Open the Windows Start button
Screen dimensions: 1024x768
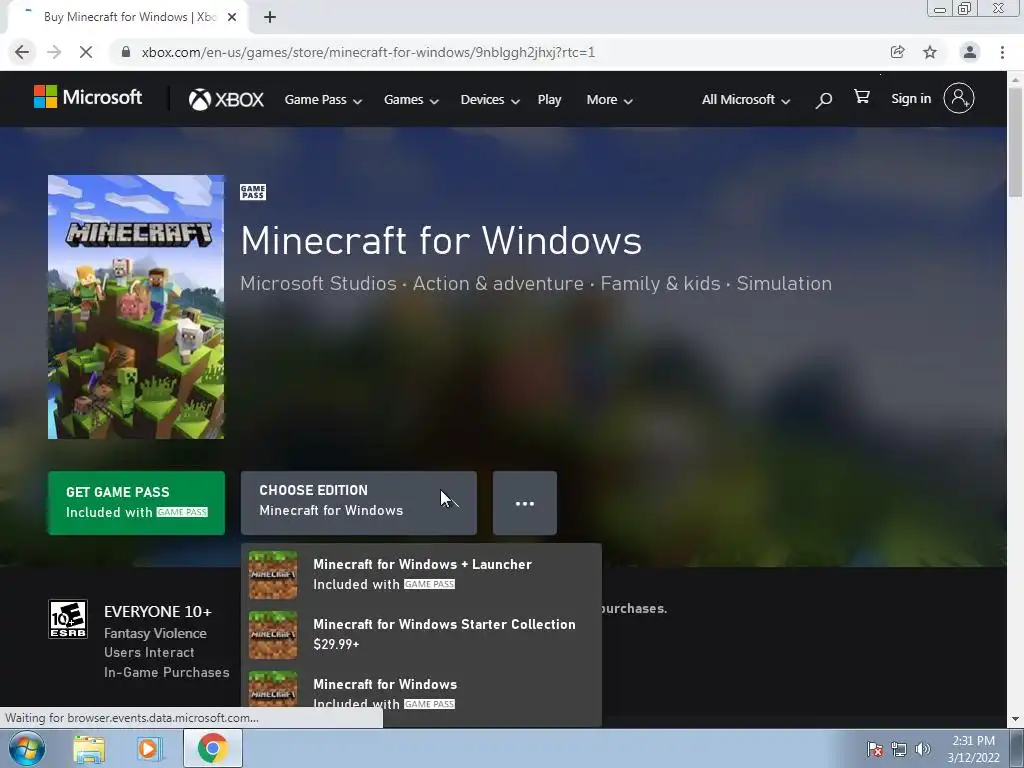[26, 748]
